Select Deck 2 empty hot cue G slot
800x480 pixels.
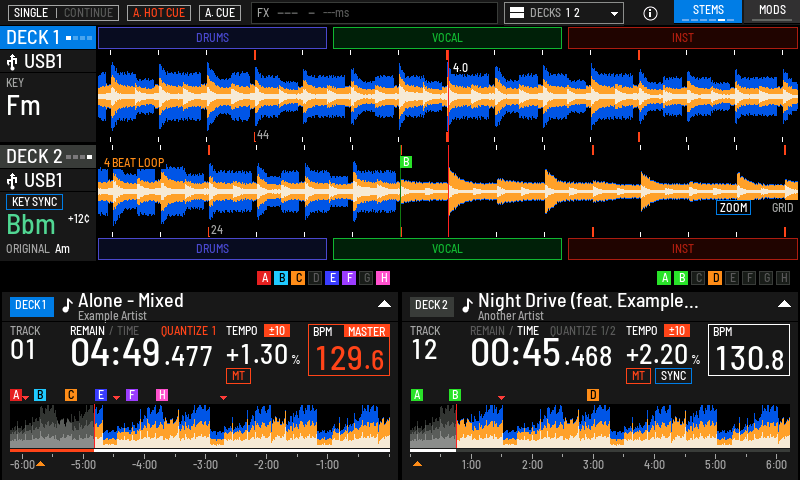coord(766,278)
